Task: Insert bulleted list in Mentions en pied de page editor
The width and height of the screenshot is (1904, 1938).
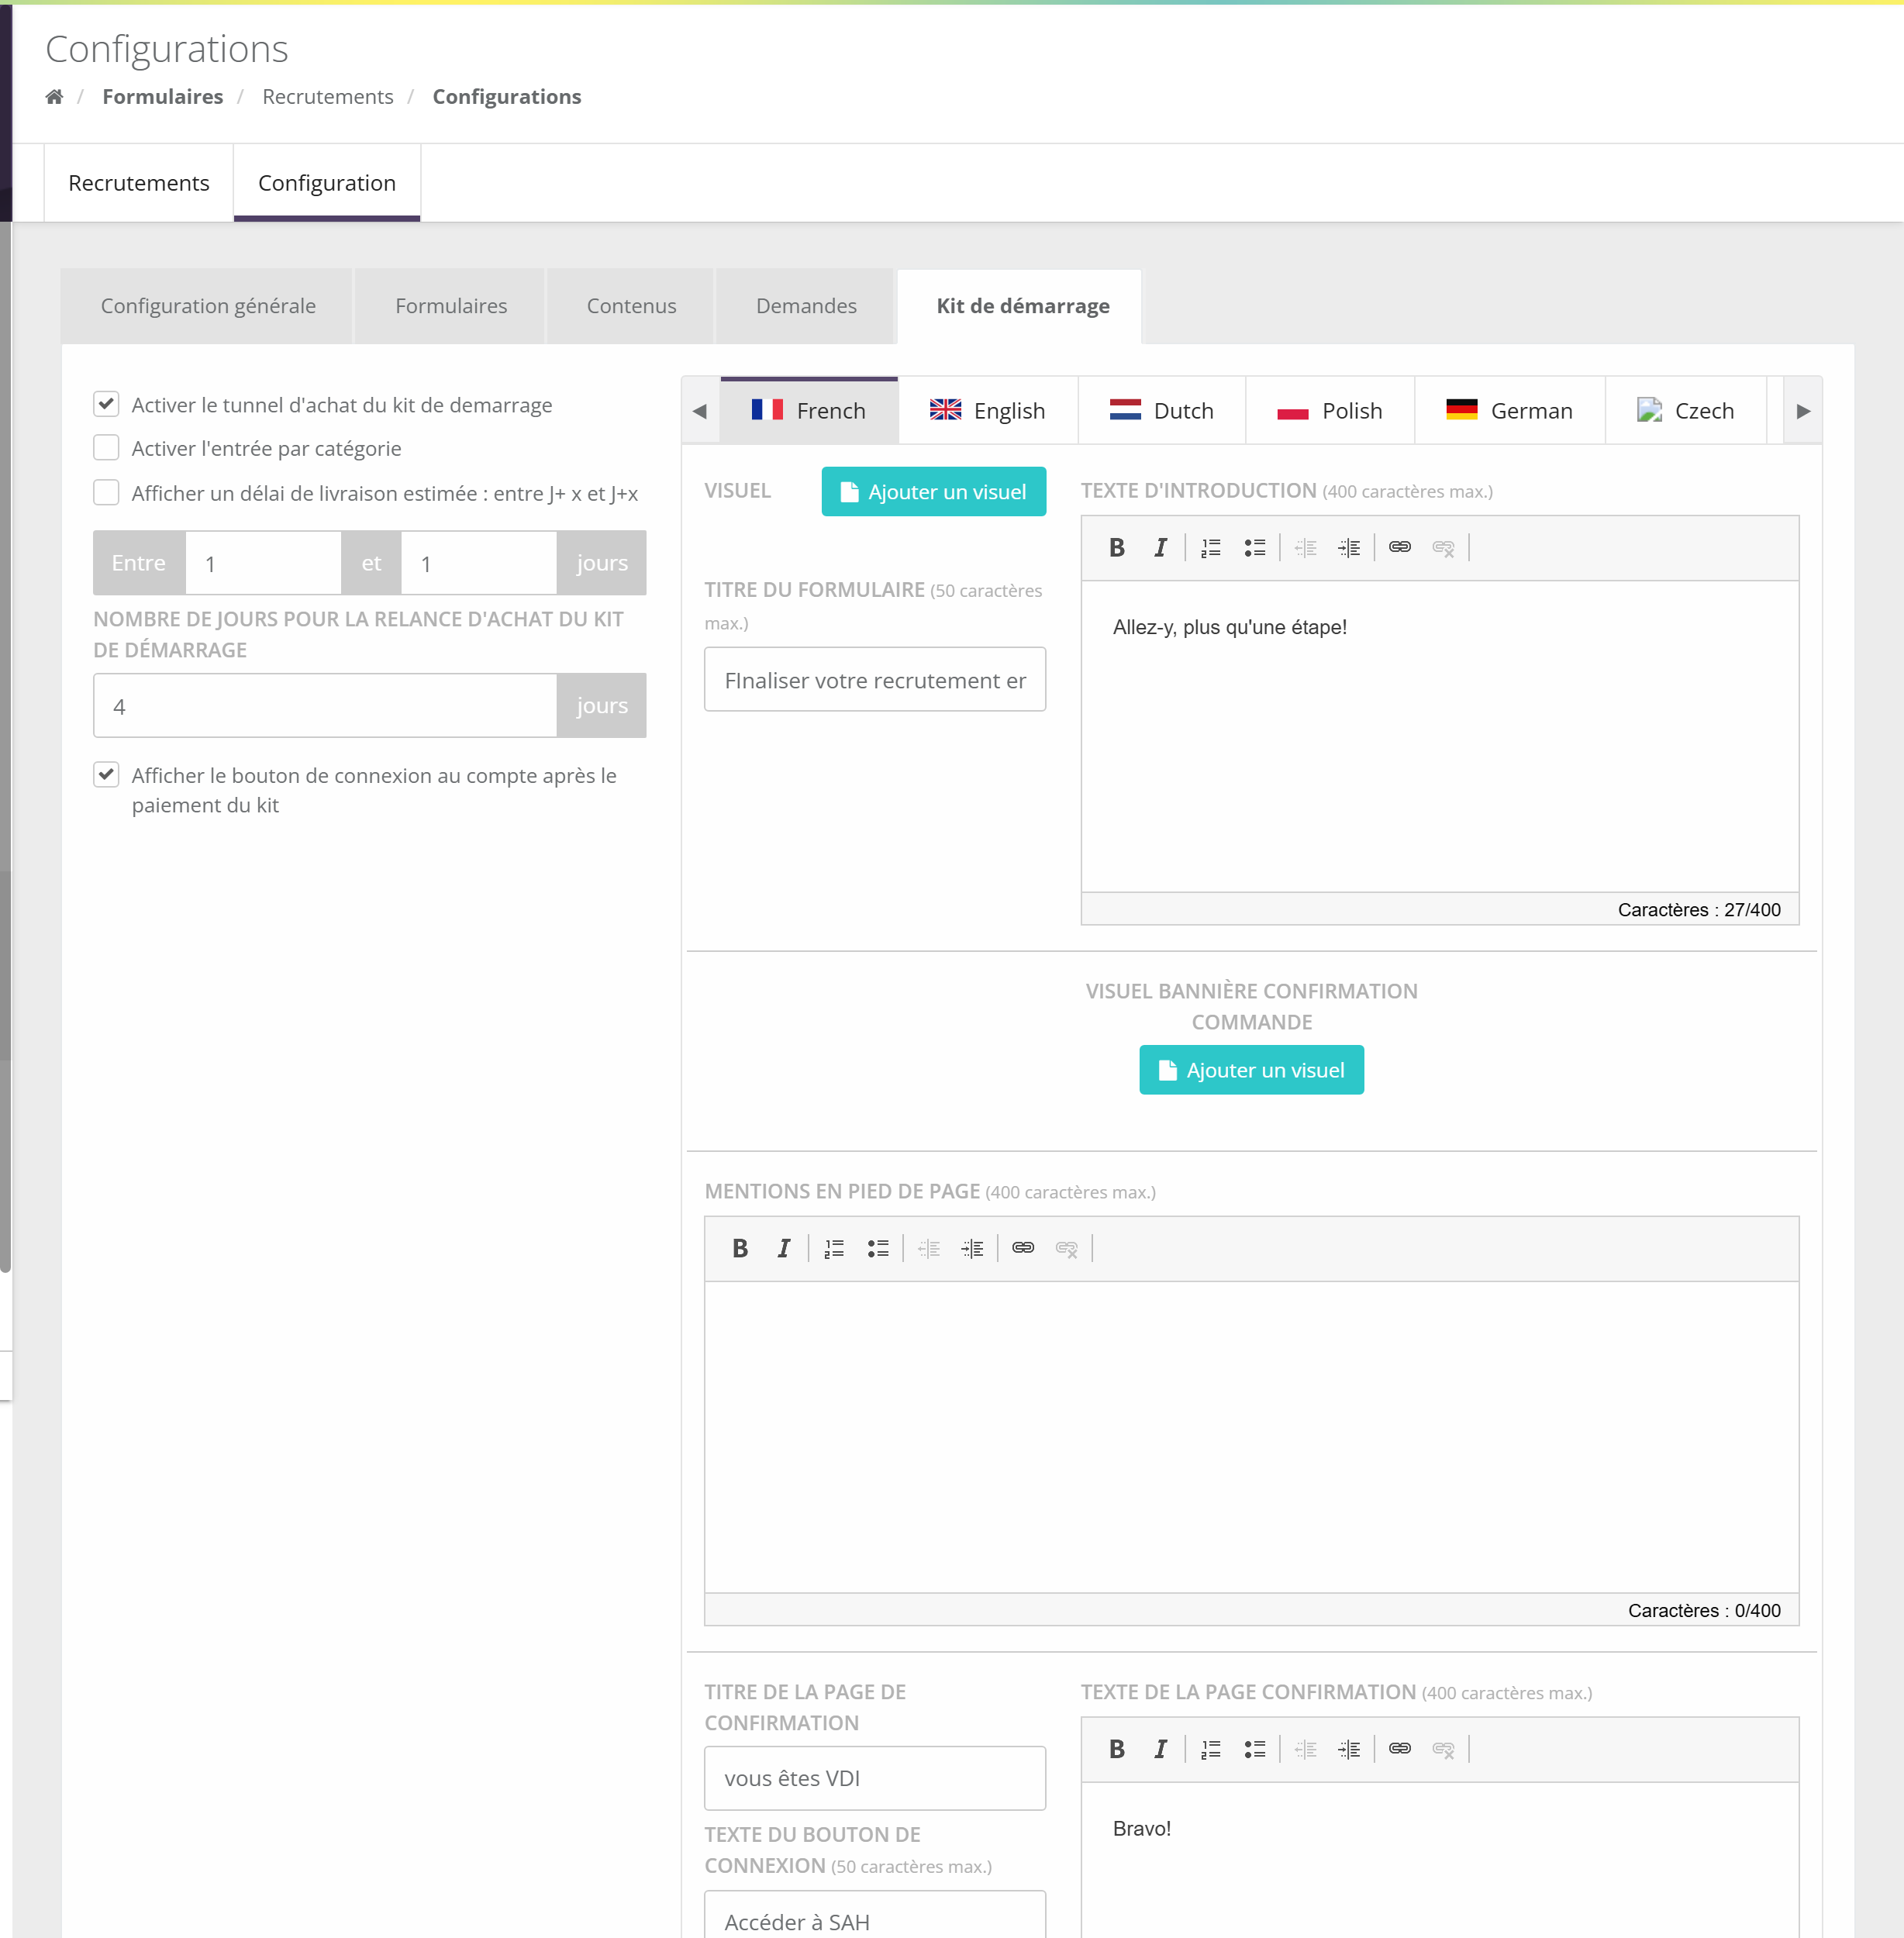Action: click(878, 1248)
